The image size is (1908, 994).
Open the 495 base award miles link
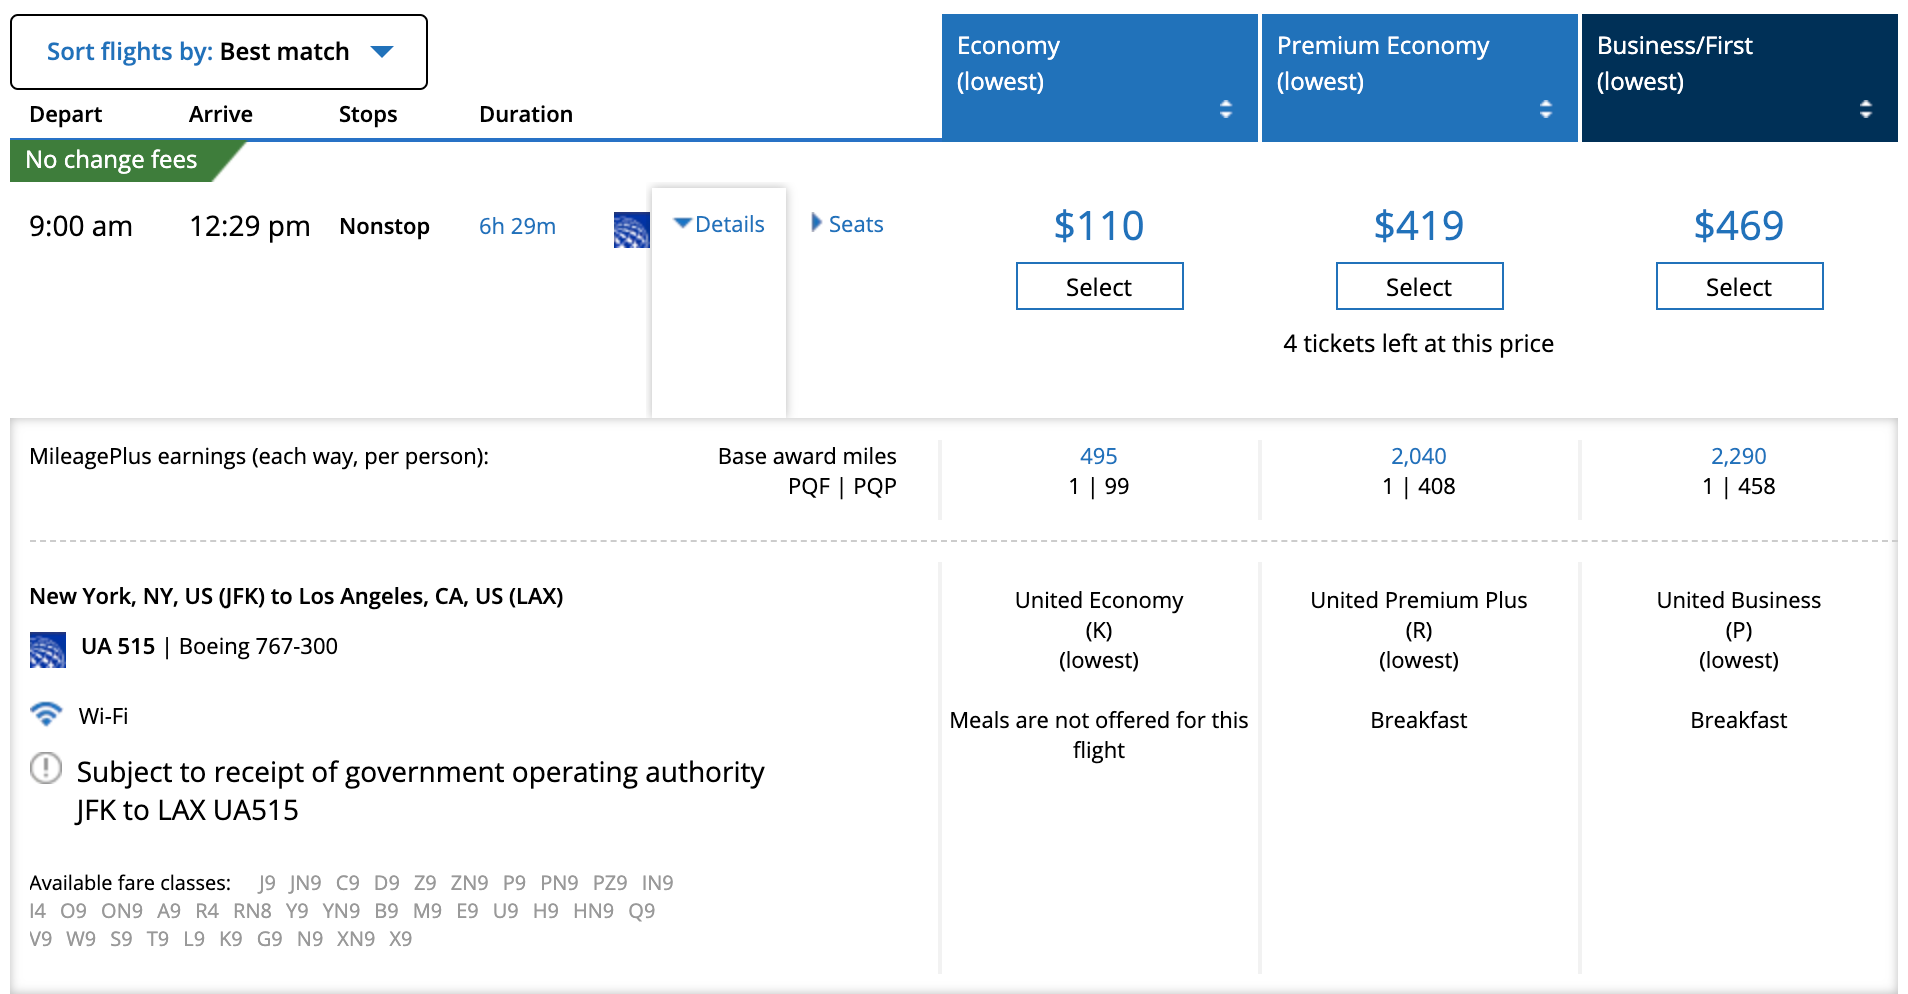pos(1099,456)
